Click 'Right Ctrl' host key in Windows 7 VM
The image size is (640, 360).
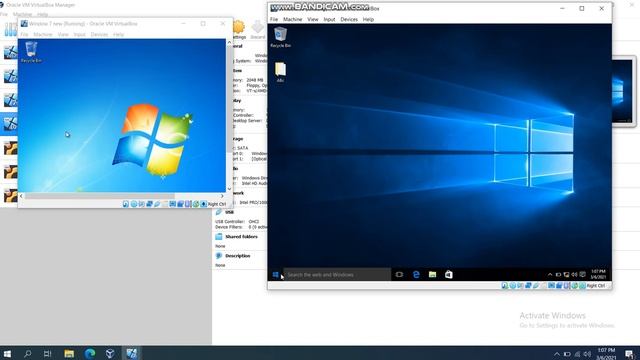(217, 204)
